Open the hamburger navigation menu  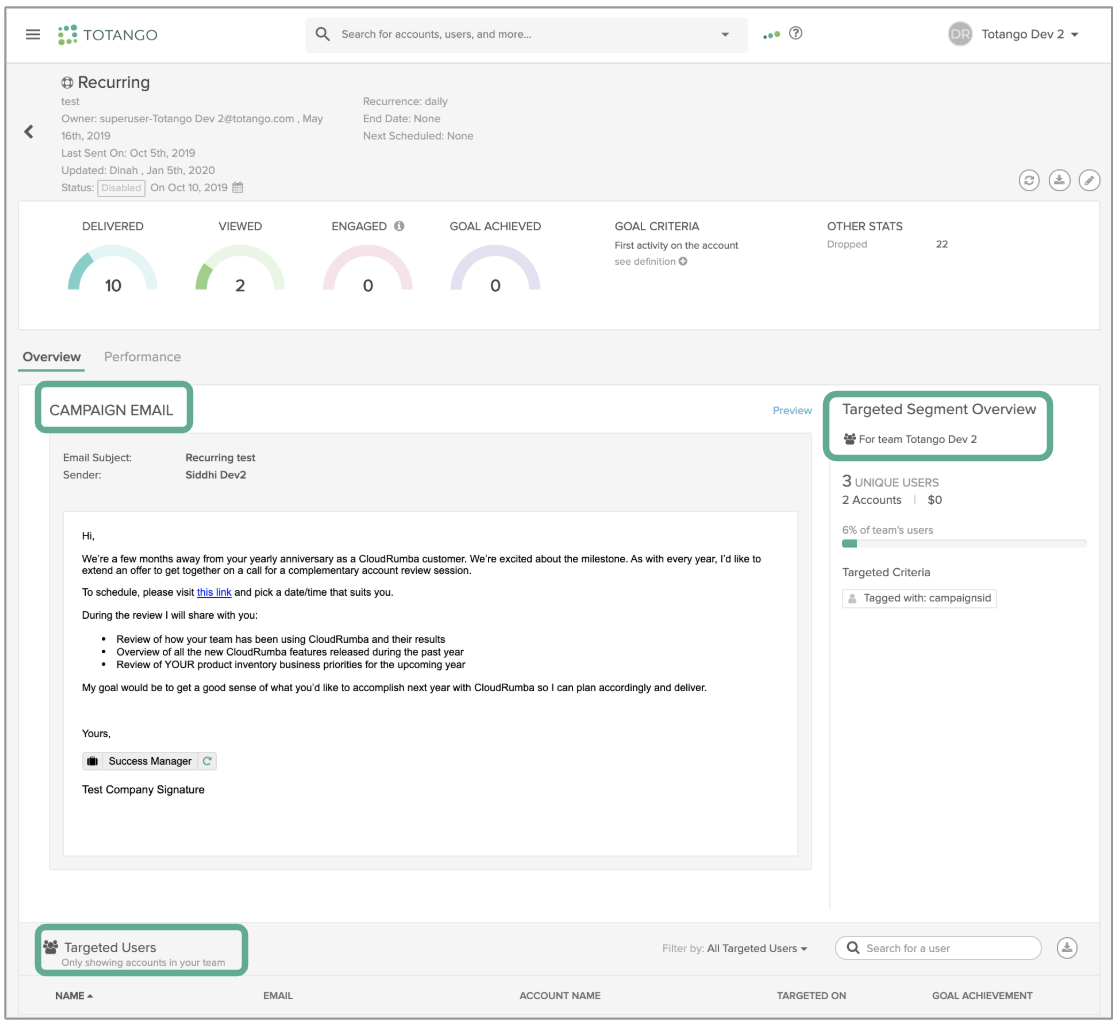pos(33,34)
